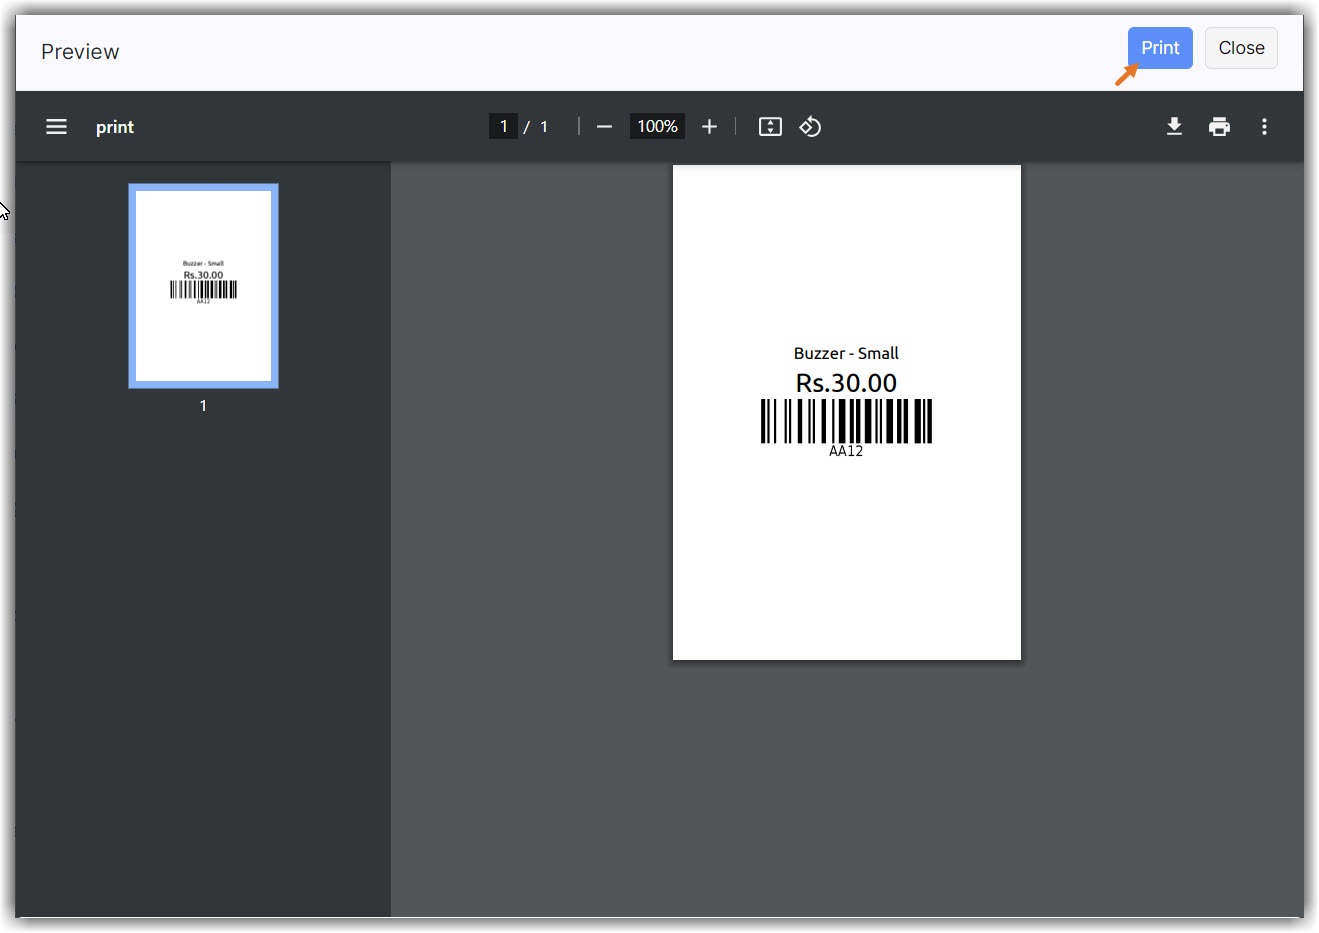Click the zoom in plus icon
1319x933 pixels.
[x=709, y=127]
